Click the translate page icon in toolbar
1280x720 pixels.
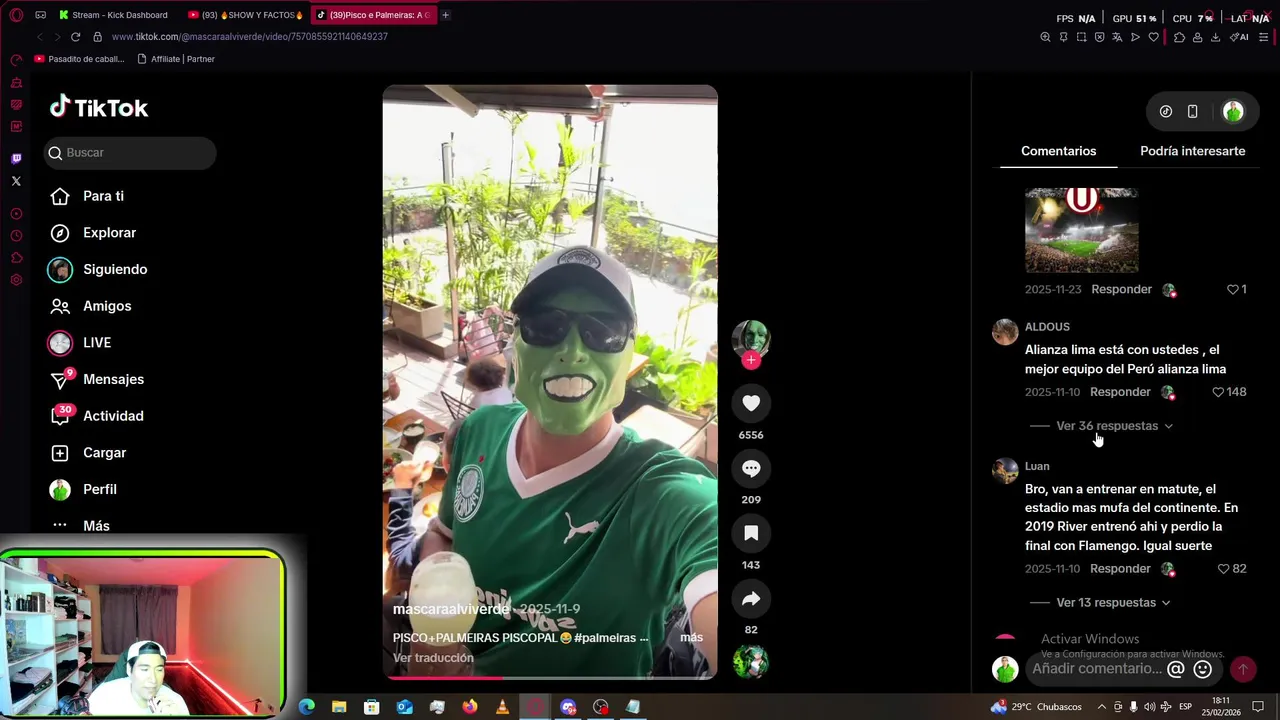1117,37
